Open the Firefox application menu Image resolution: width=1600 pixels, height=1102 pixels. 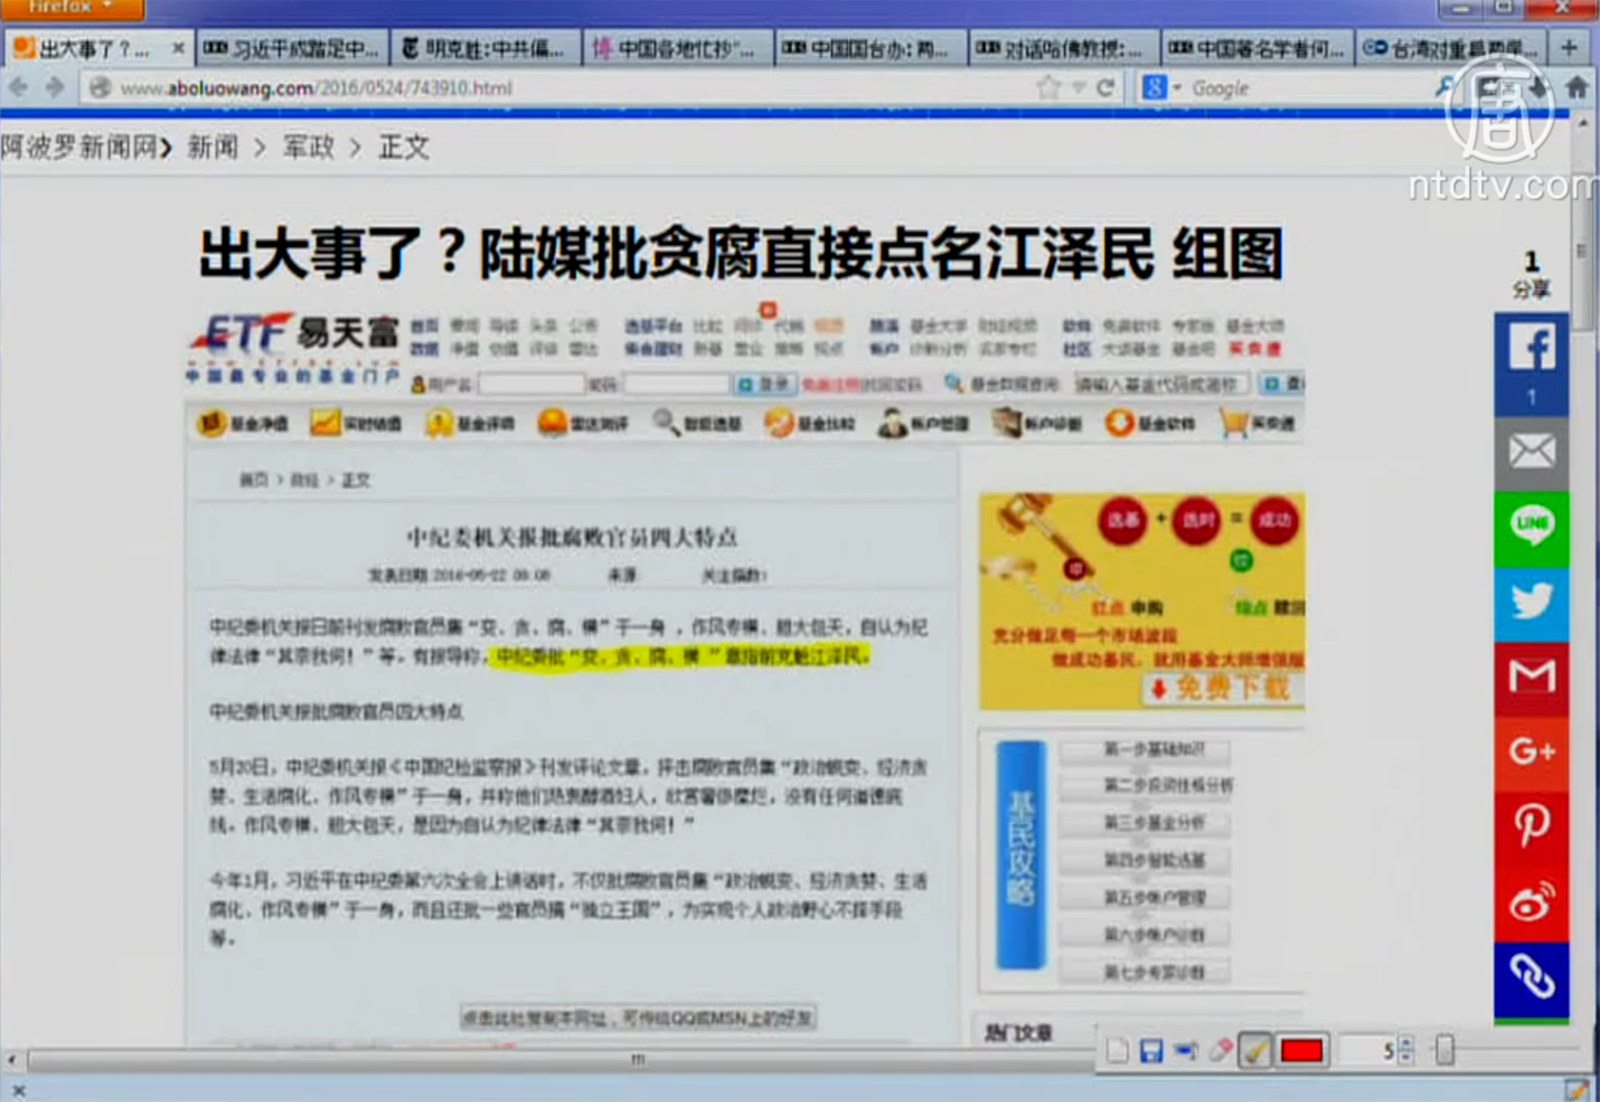71,8
